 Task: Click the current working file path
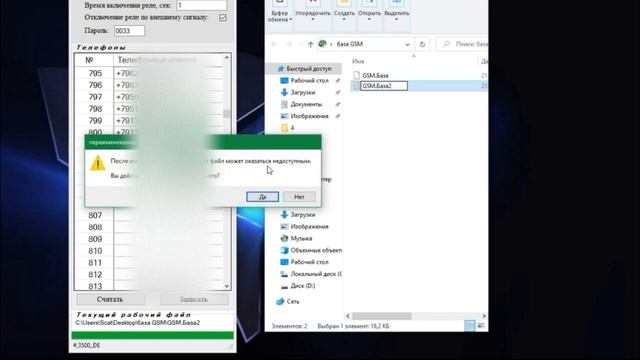click(x=138, y=322)
